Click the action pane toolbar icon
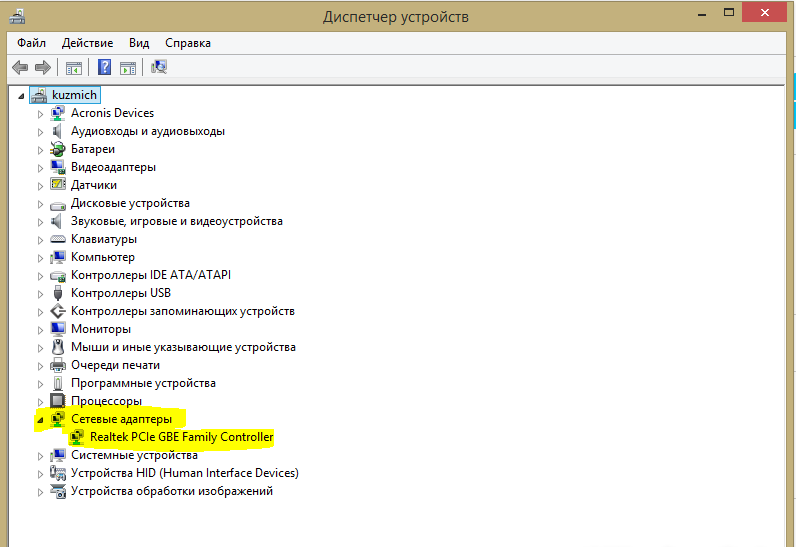 [127, 67]
